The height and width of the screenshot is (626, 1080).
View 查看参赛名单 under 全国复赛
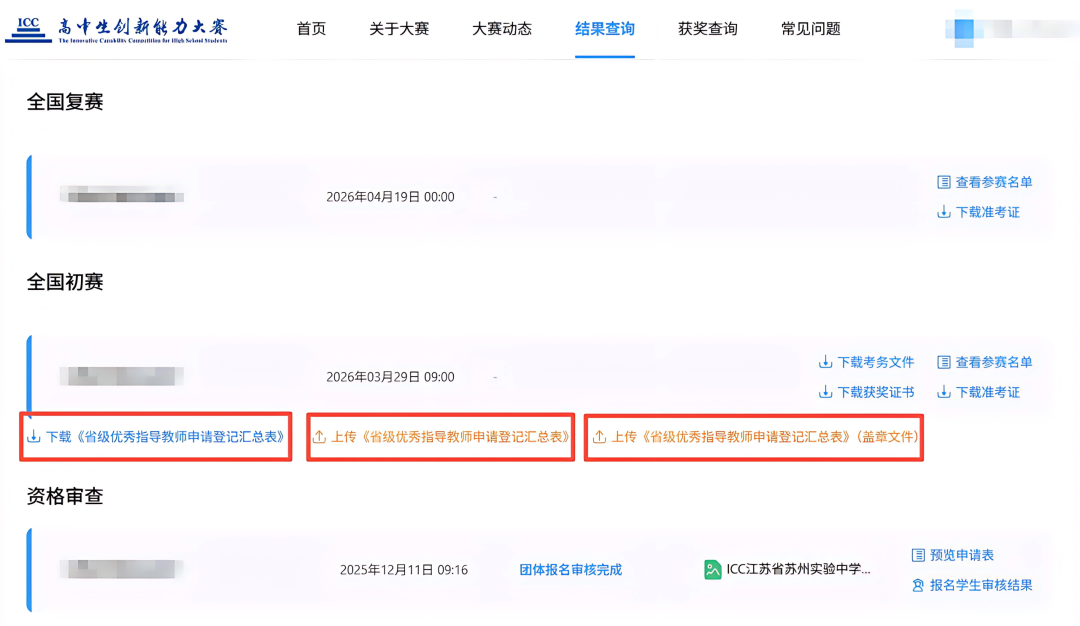pos(984,182)
